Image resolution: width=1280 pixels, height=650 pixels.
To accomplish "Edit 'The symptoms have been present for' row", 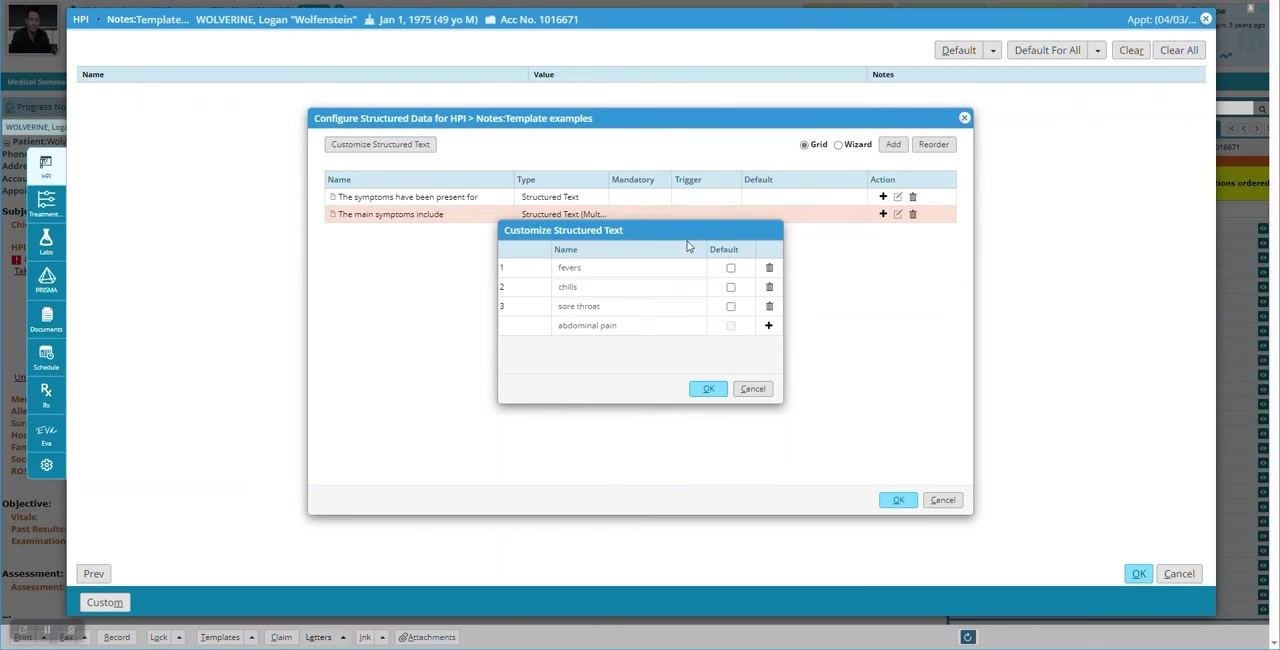I will point(898,197).
